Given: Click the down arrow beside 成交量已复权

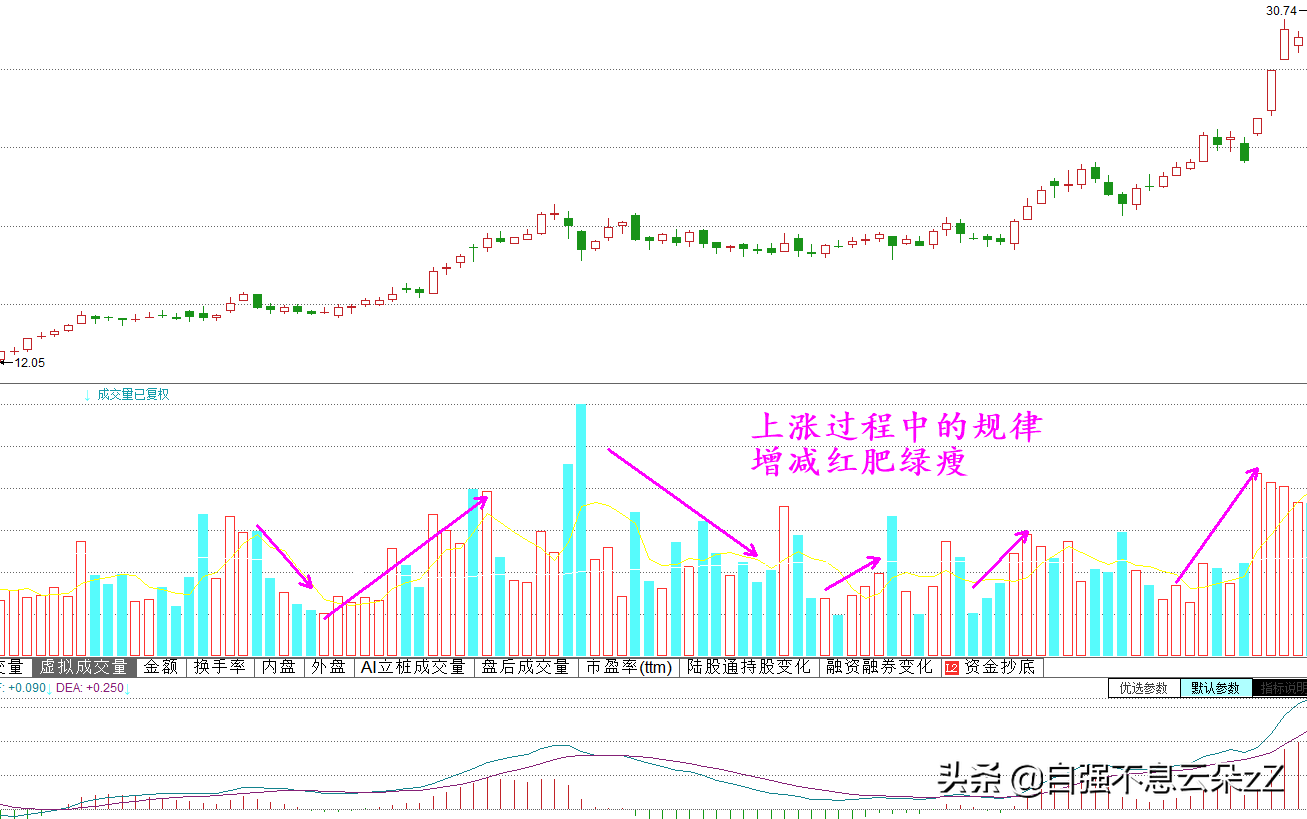Looking at the screenshot, I should (88, 395).
